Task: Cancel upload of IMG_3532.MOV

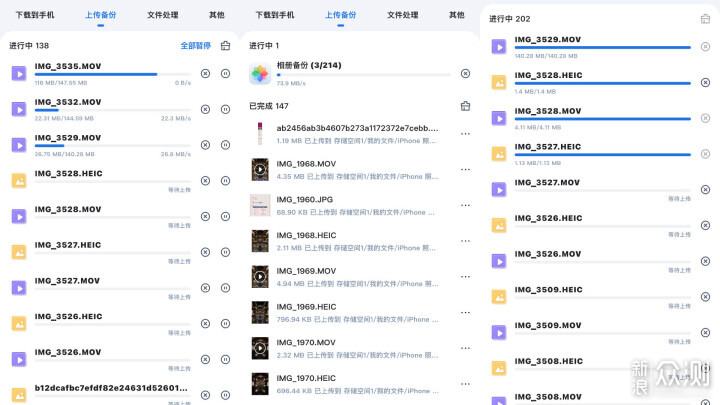Action: (205, 109)
